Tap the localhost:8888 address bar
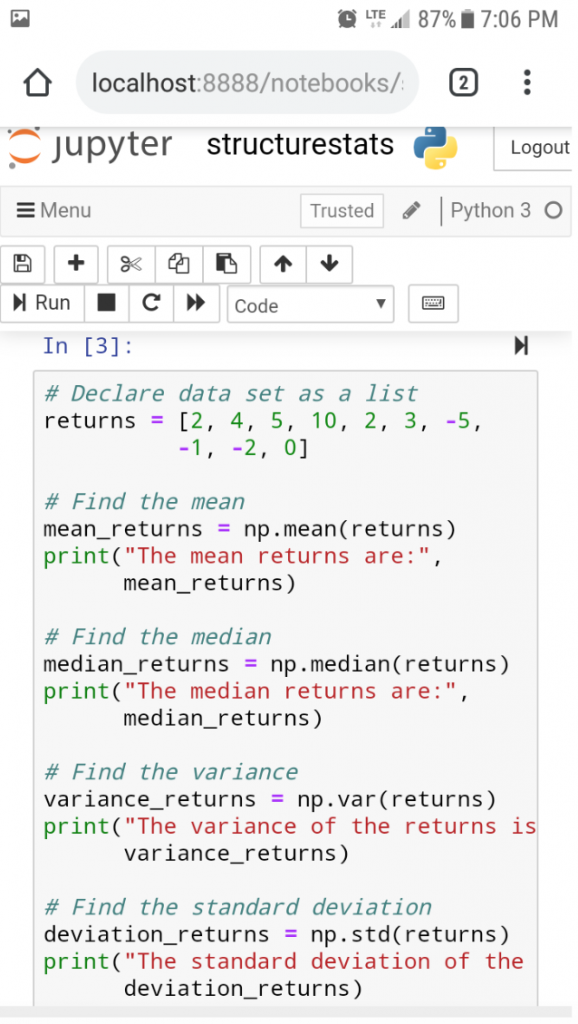578x1024 pixels. click(248, 82)
